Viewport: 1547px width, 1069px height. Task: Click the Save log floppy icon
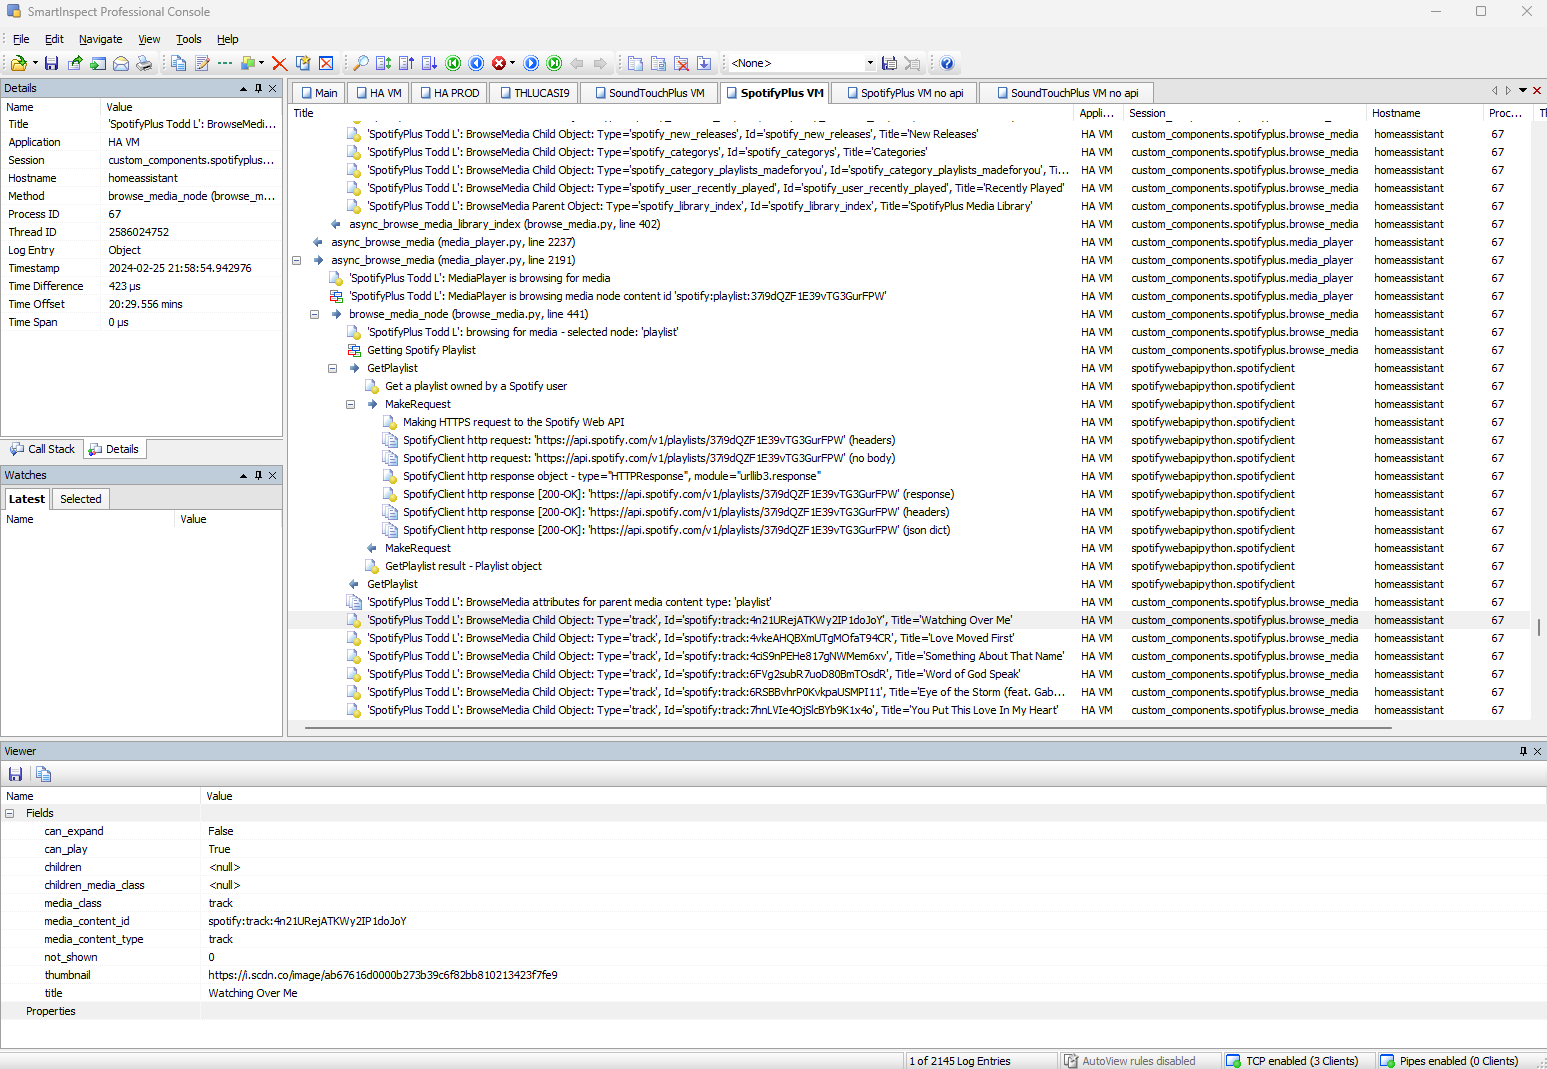pyautogui.click(x=51, y=63)
